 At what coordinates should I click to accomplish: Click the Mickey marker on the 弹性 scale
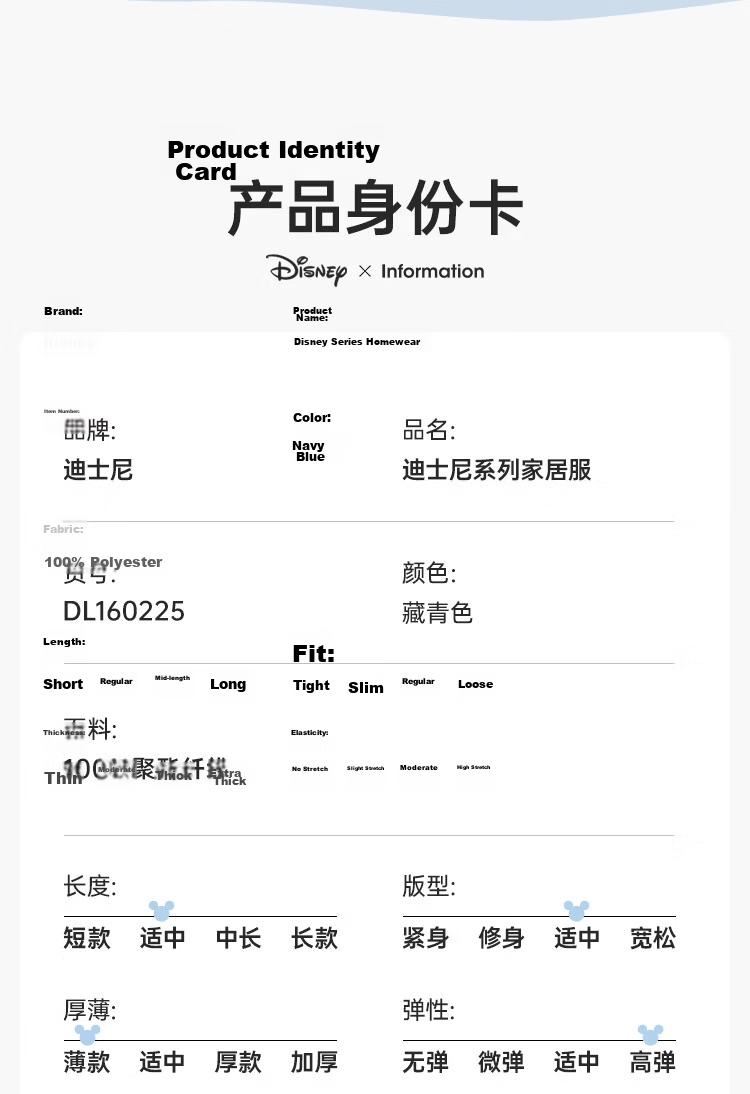pyautogui.click(x=650, y=1034)
